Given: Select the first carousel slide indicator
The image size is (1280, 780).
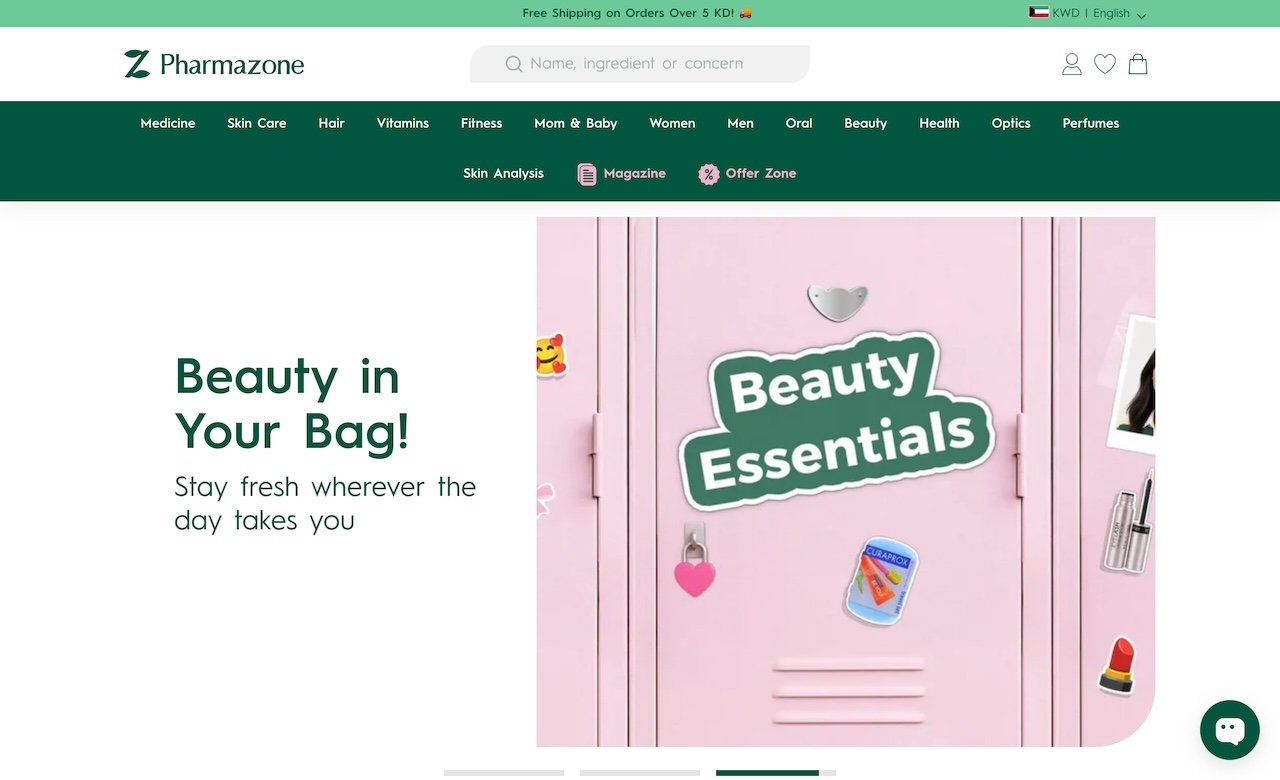Looking at the screenshot, I should (504, 772).
